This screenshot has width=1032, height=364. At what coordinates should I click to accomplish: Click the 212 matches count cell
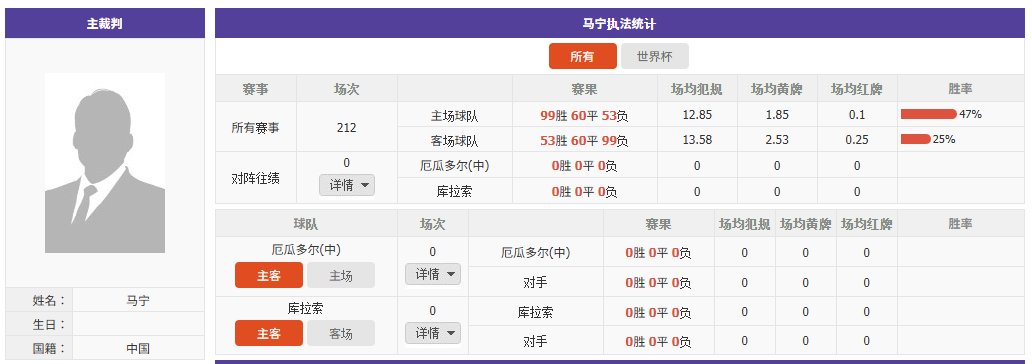(x=347, y=127)
